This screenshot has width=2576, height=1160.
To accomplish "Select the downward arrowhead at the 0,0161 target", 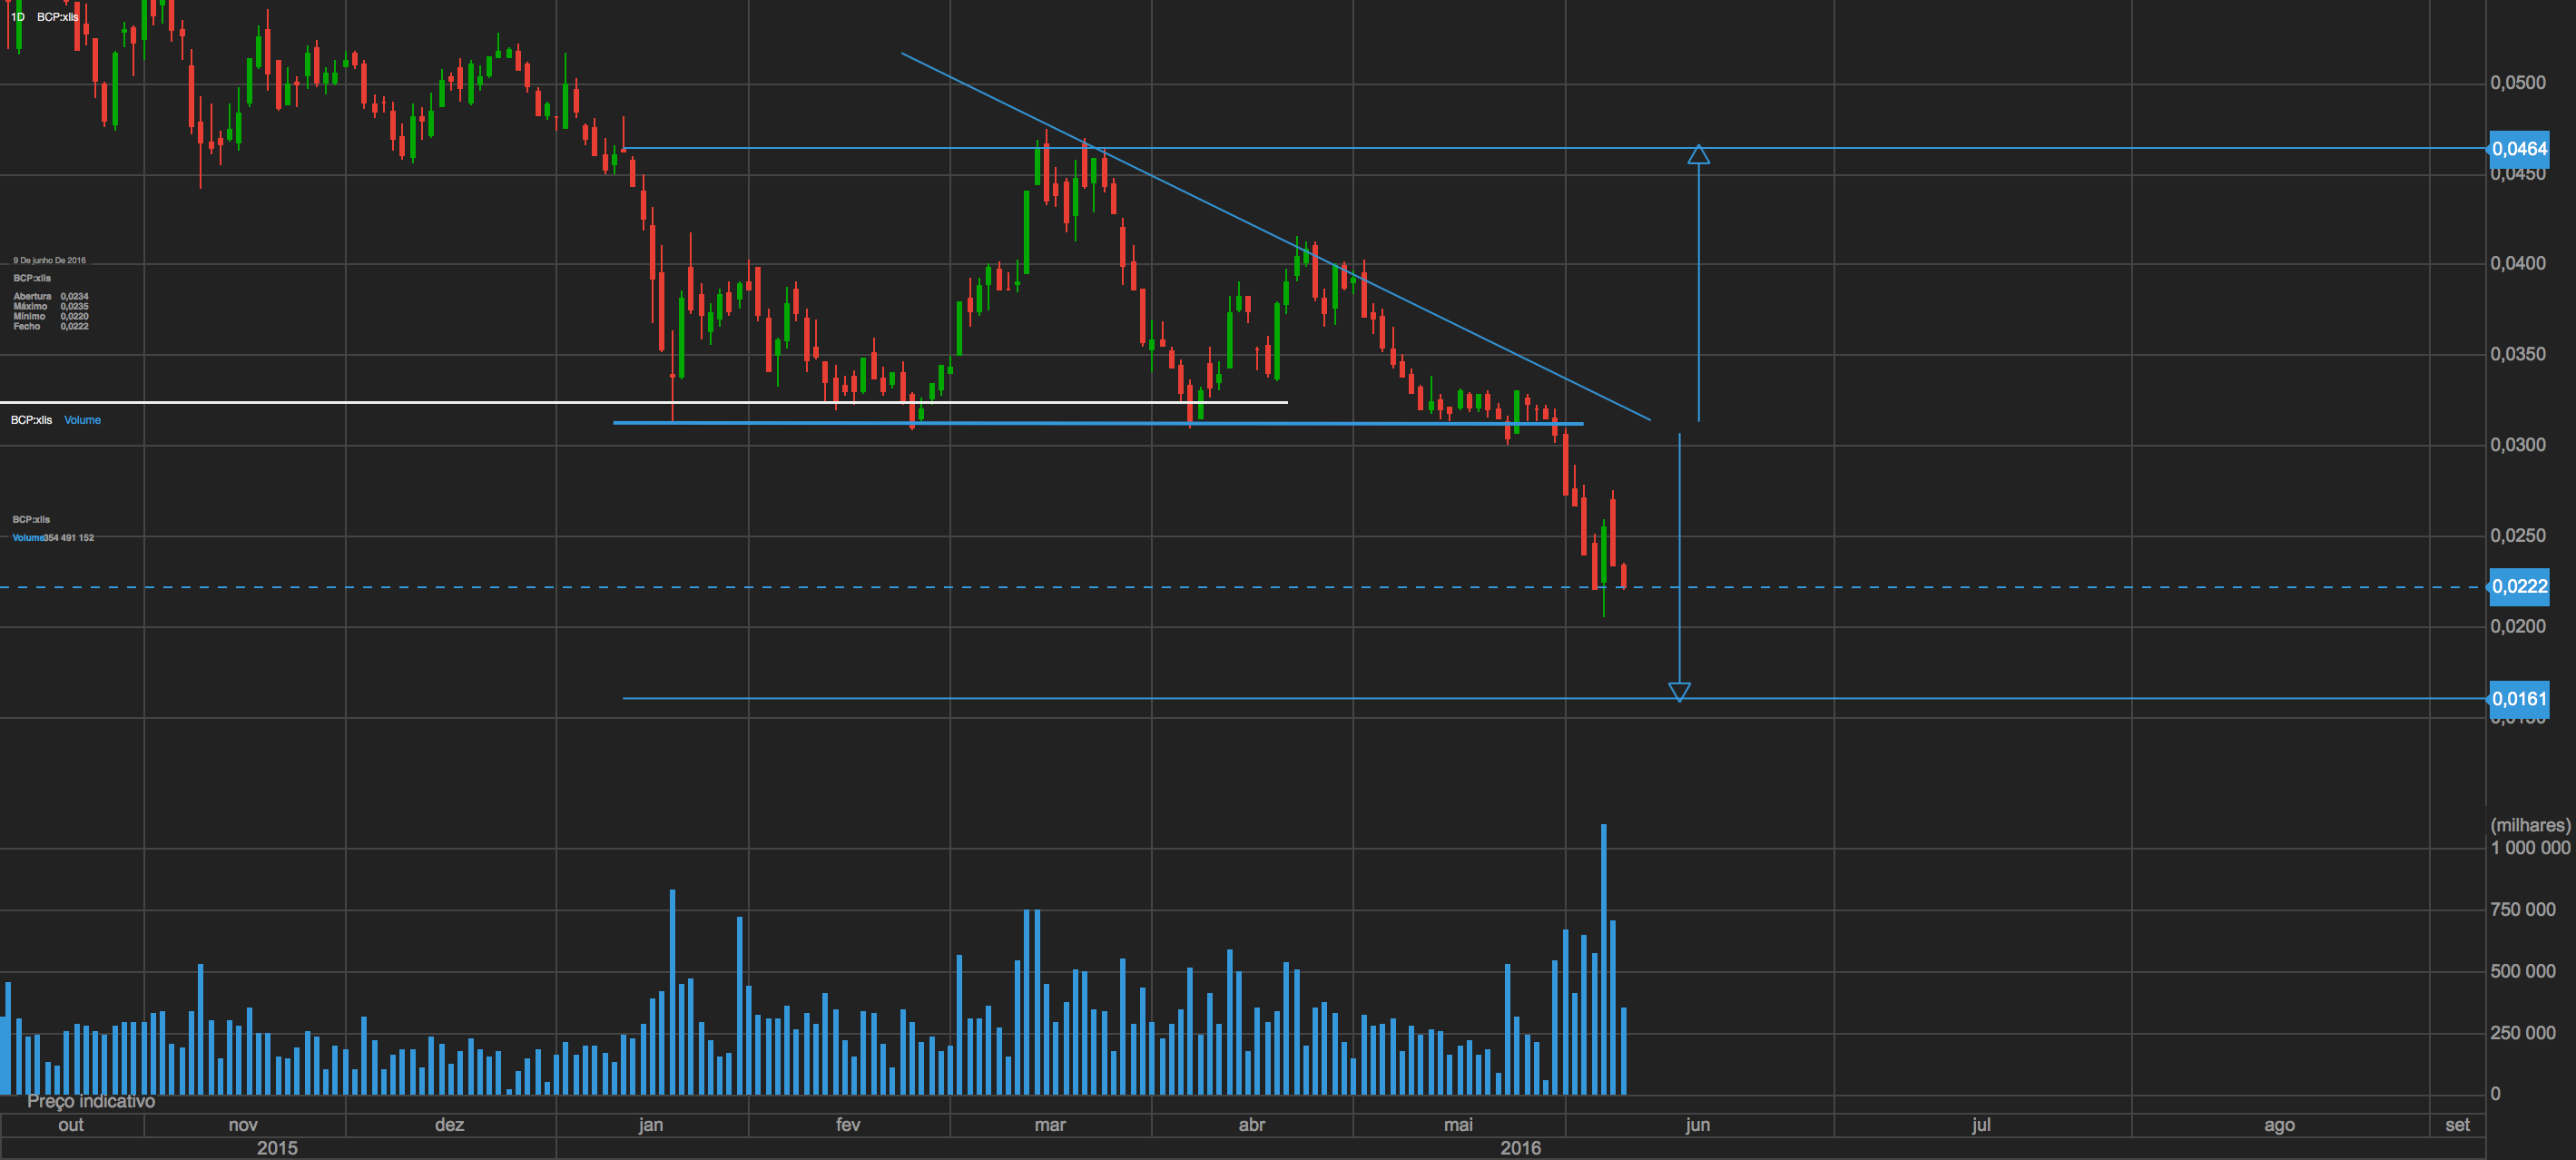I will pos(1679,691).
